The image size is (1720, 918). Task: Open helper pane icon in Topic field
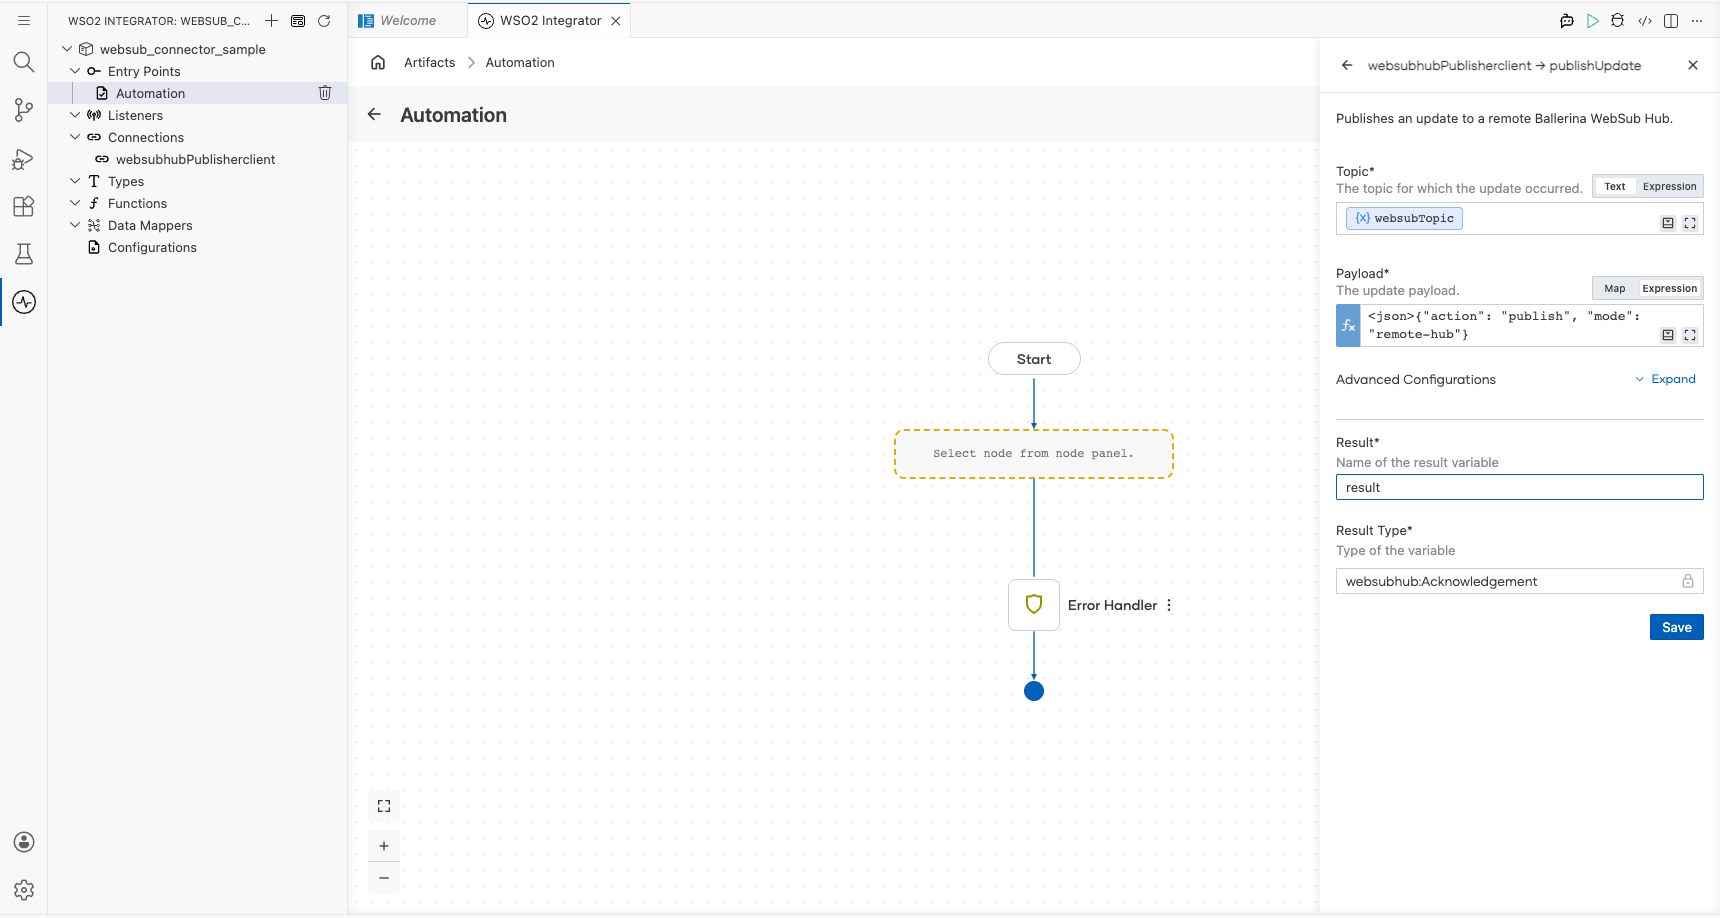(1668, 223)
